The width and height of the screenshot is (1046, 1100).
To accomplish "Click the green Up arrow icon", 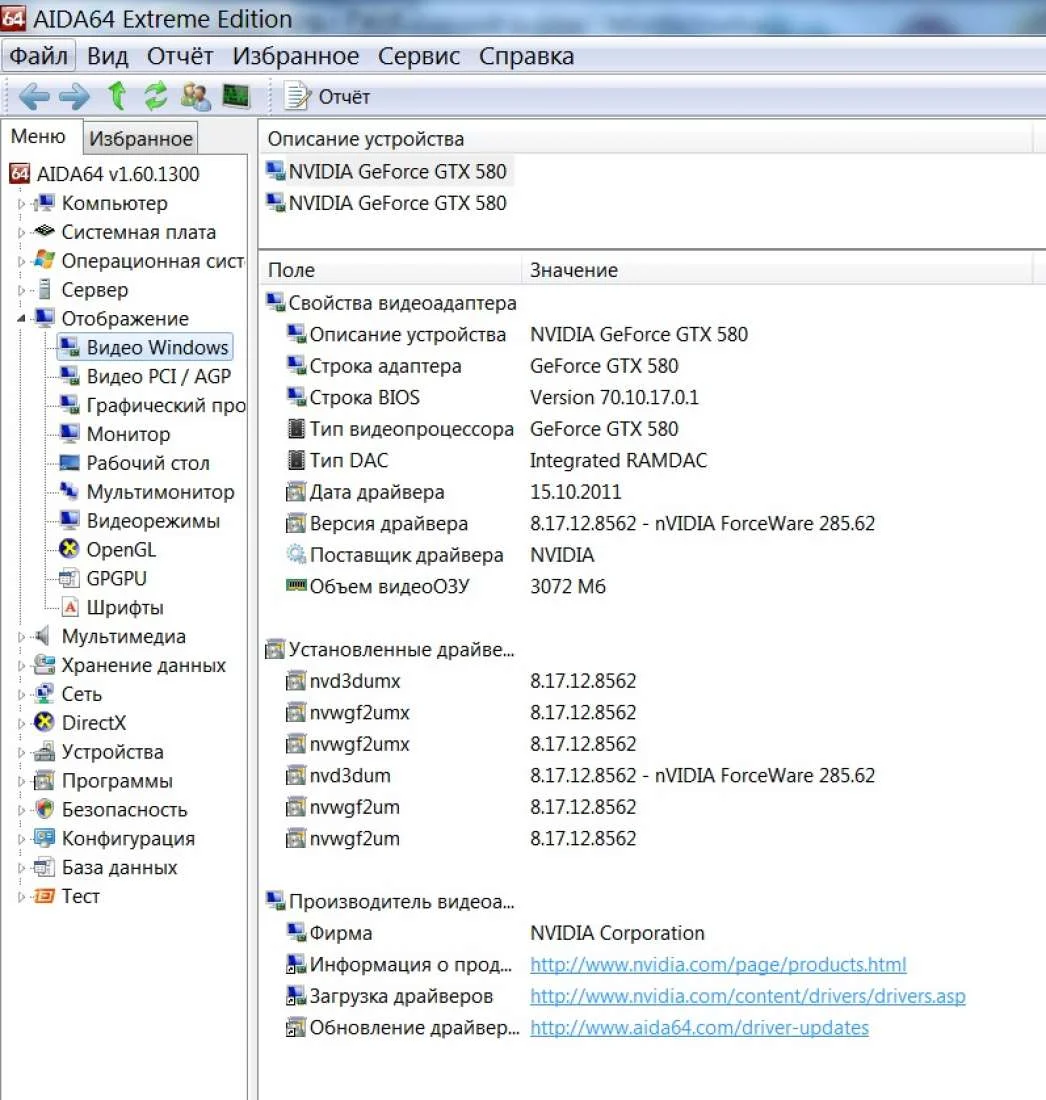I will [117, 96].
